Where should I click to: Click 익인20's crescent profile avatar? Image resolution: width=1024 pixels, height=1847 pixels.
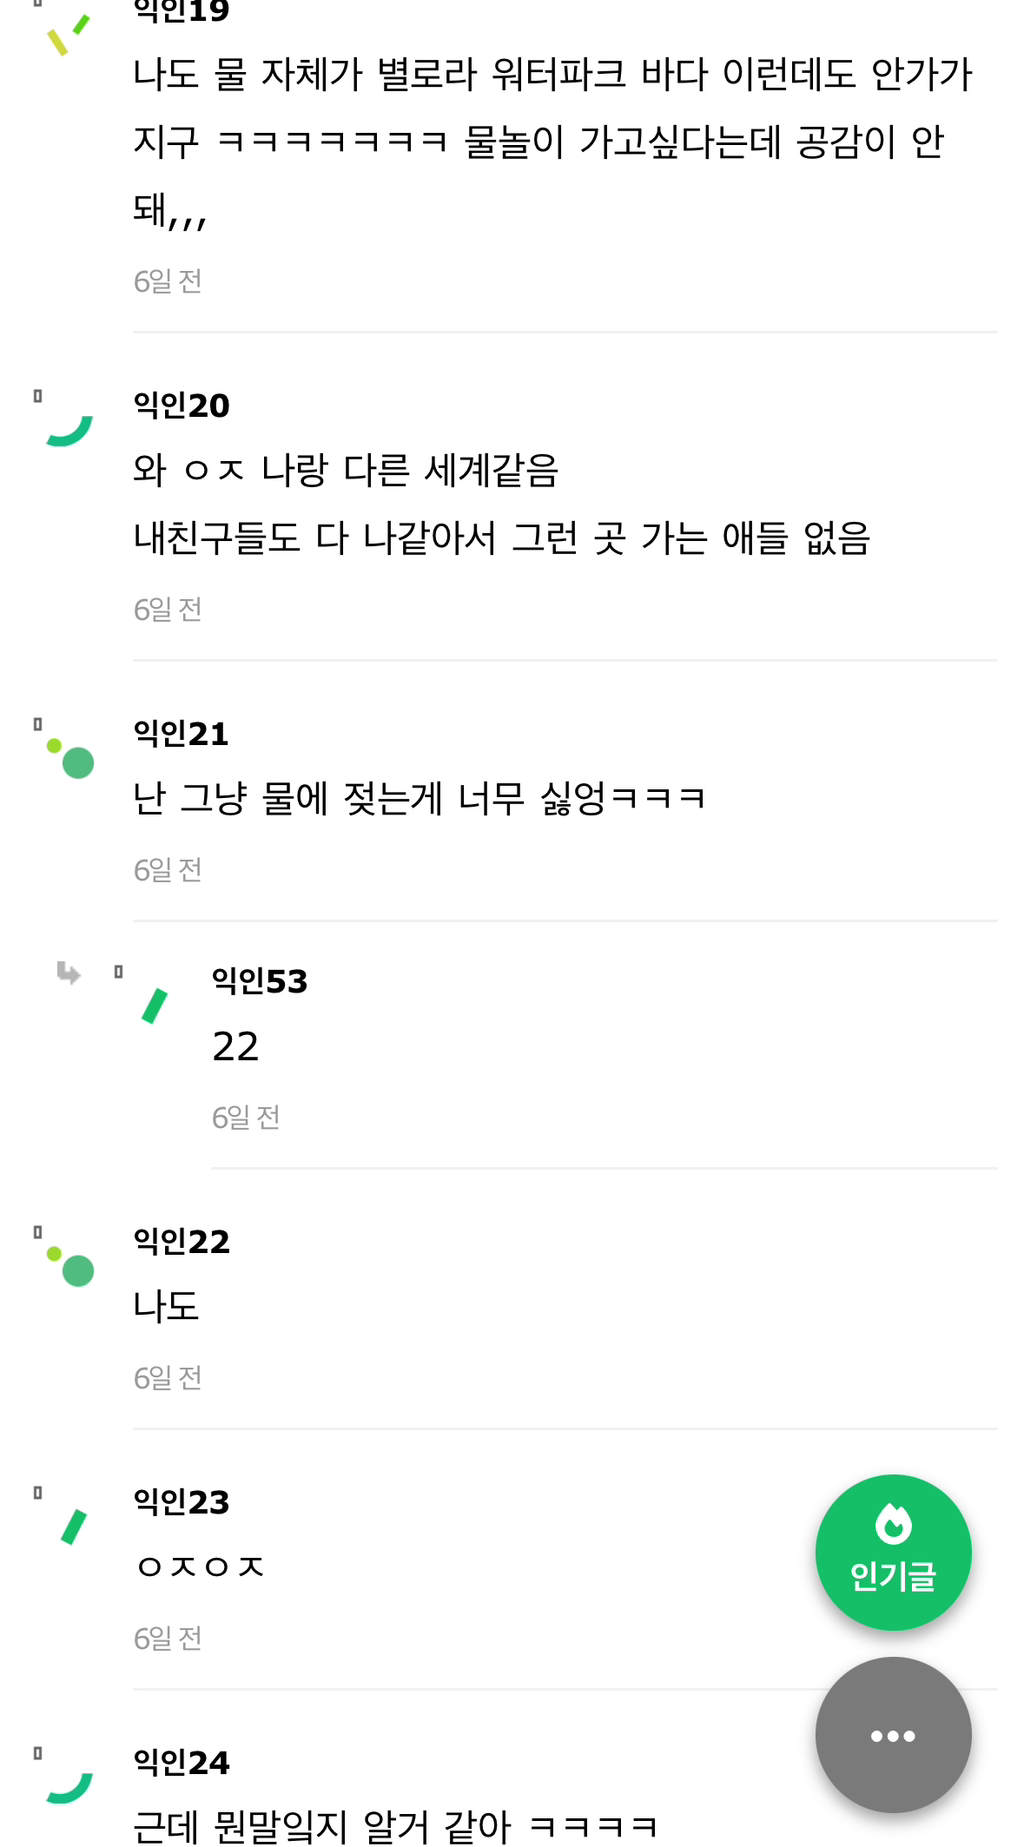tap(69, 430)
